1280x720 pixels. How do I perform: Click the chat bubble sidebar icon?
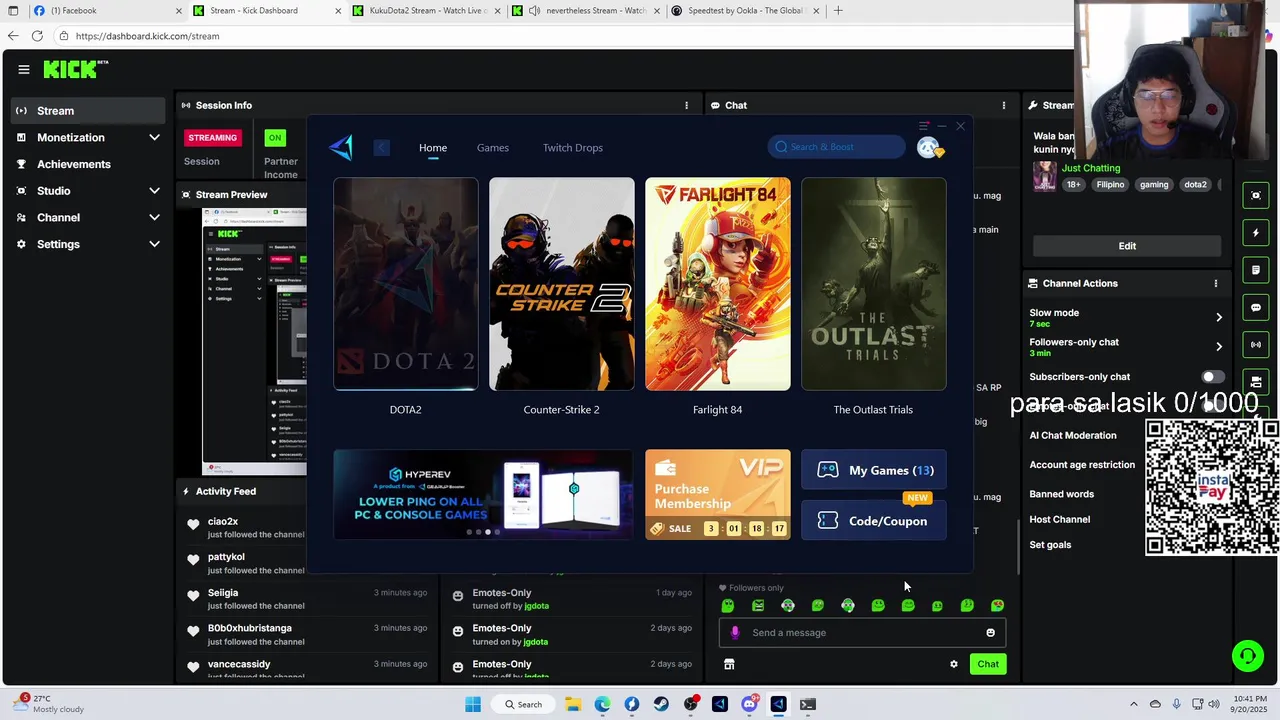[1256, 307]
